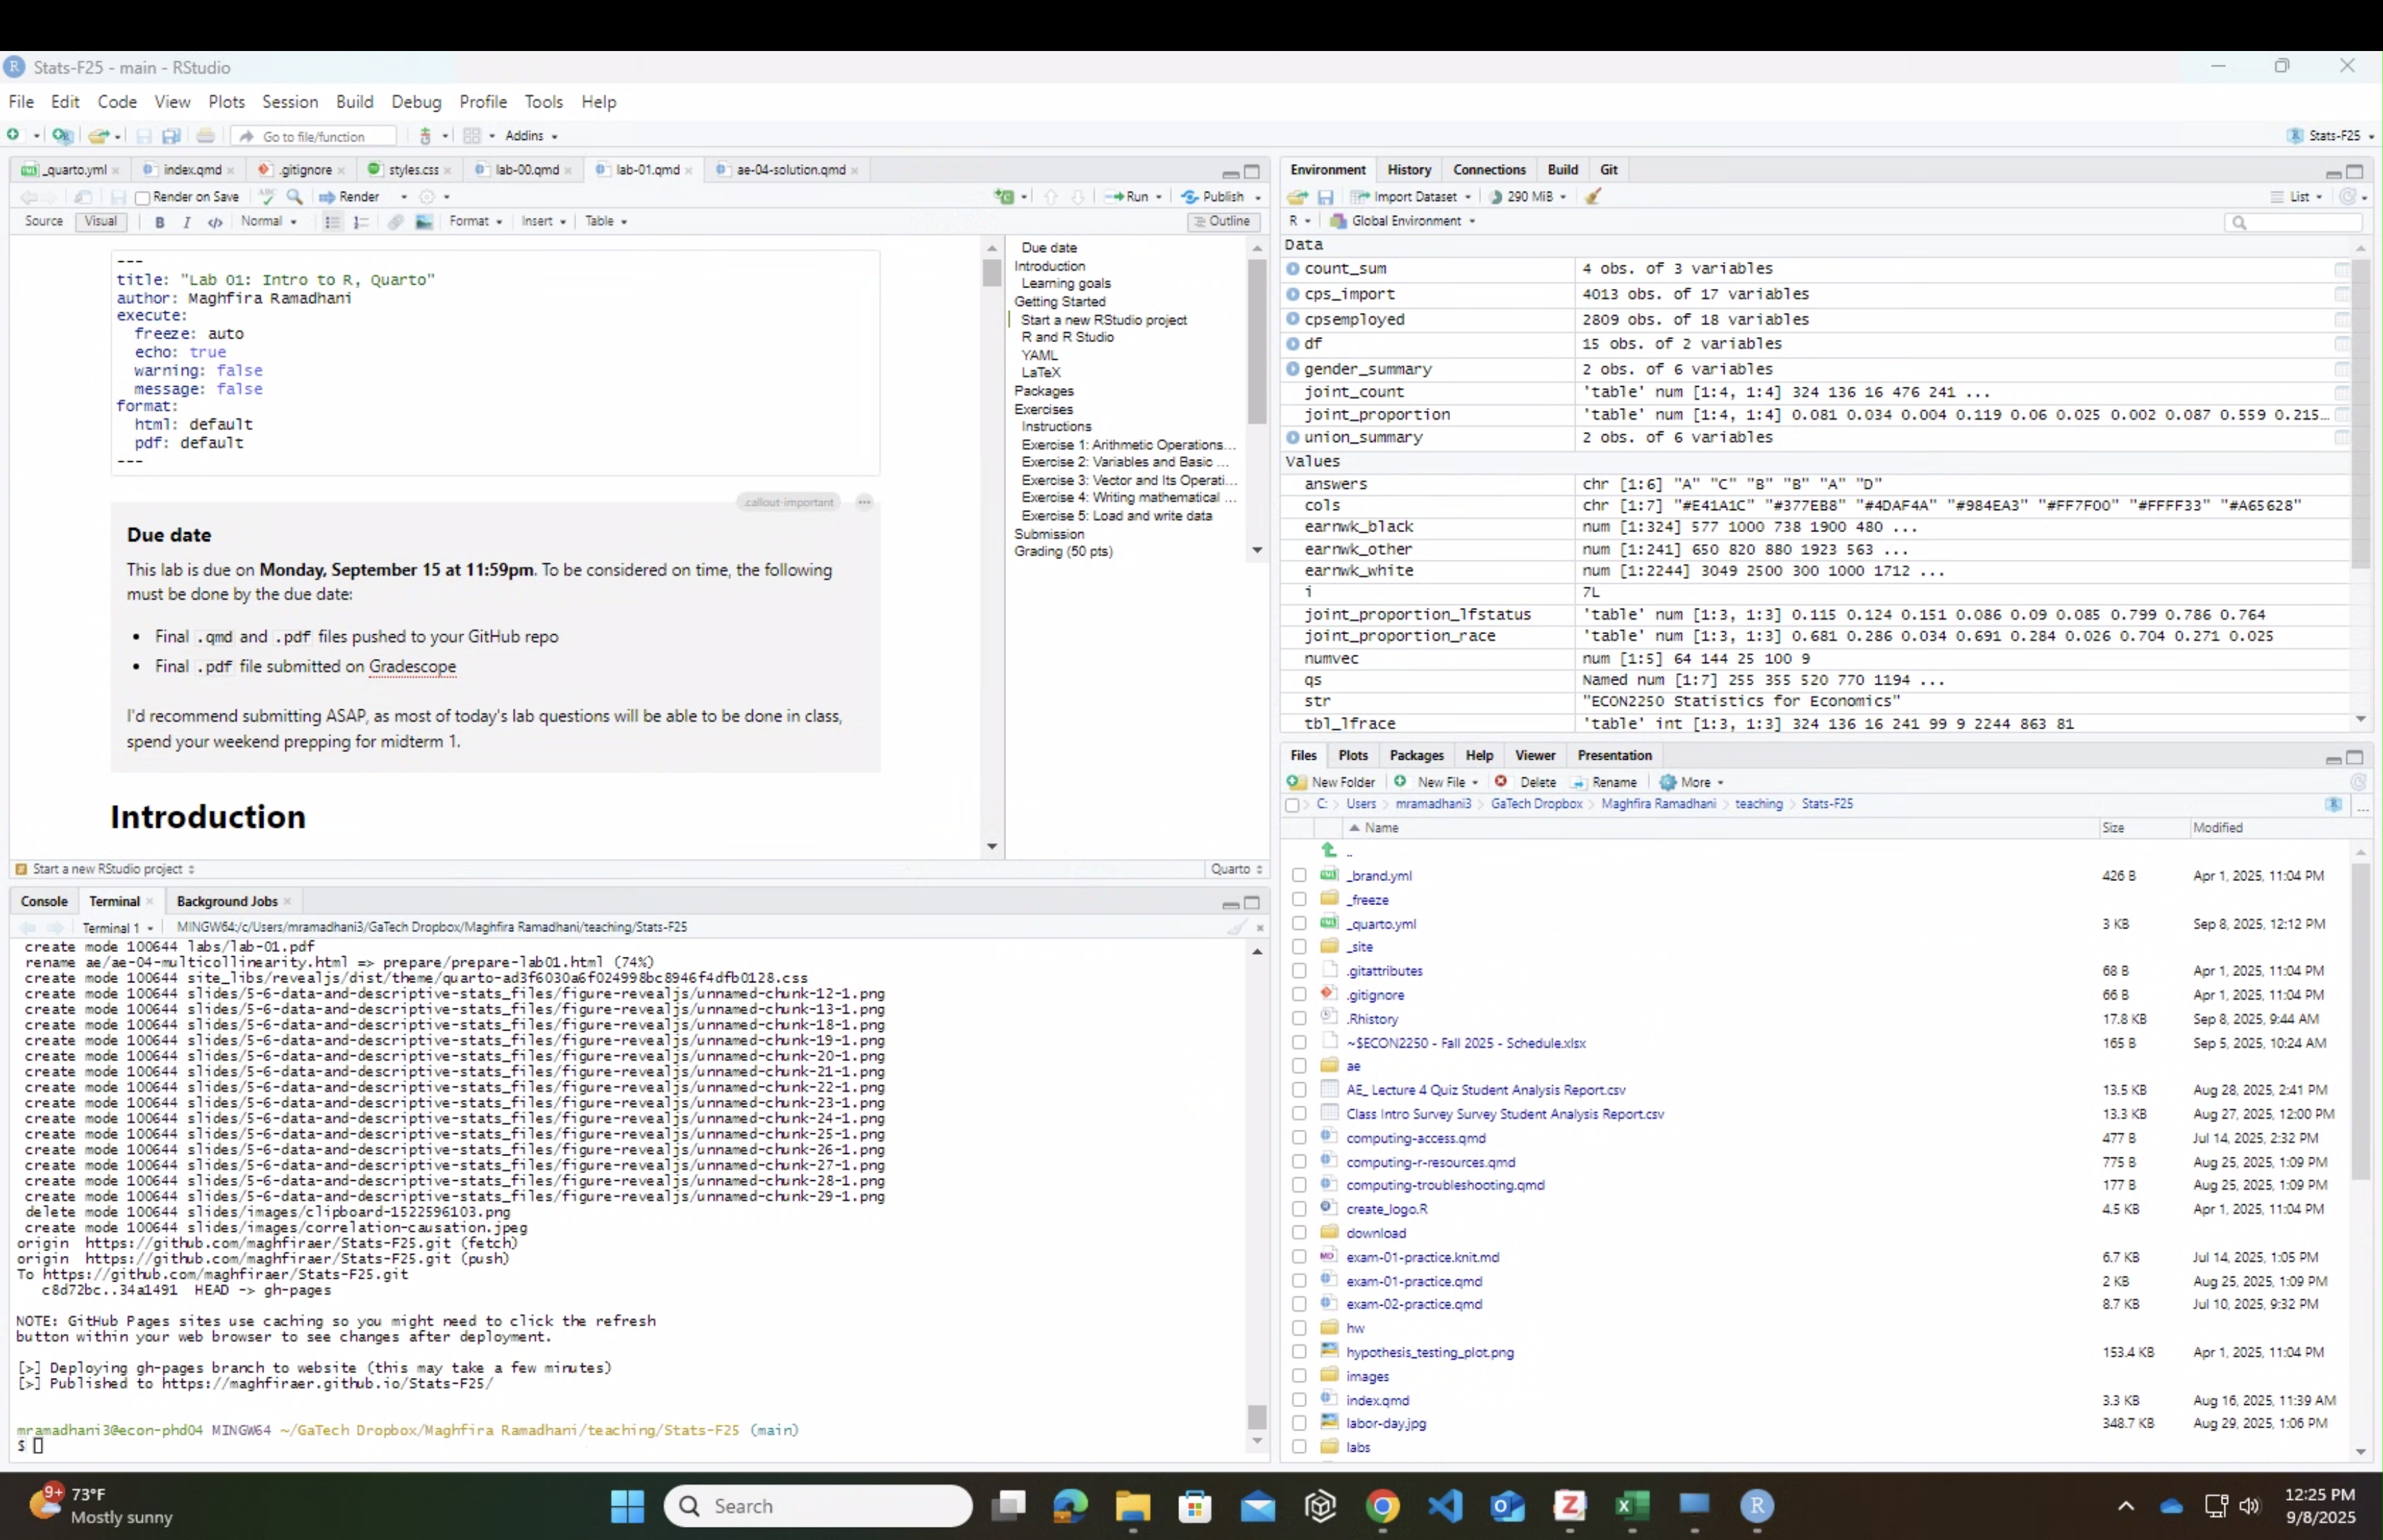Check the box next to _quarto.yml

[x=1298, y=923]
